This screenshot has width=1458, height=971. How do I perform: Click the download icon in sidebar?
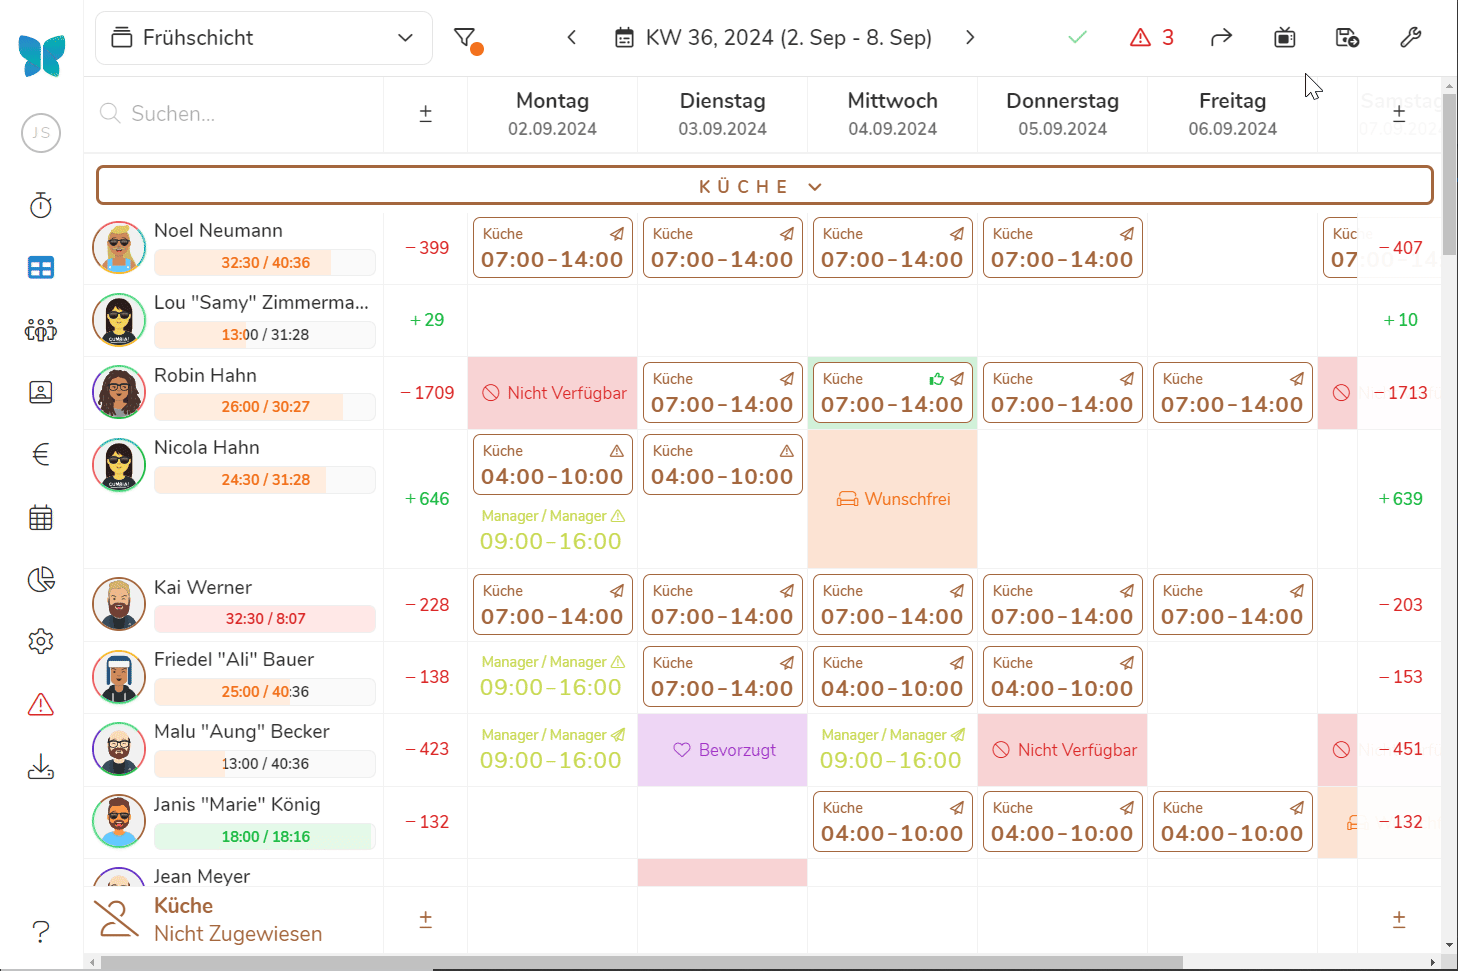point(41,768)
